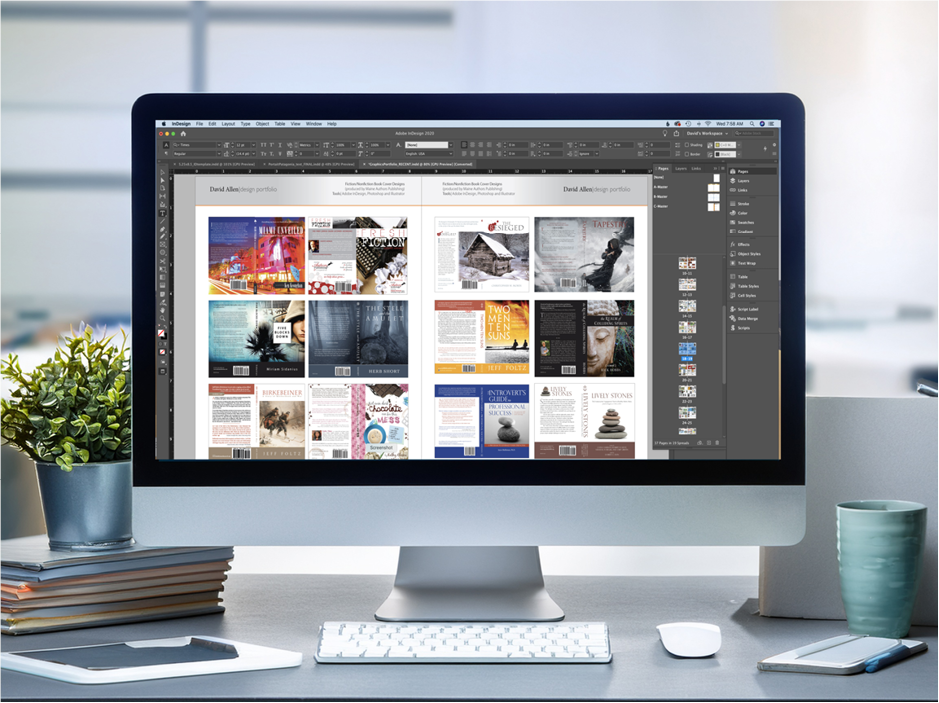Select the 20-21 spread thumbnail
939x703 pixels.
point(687,370)
